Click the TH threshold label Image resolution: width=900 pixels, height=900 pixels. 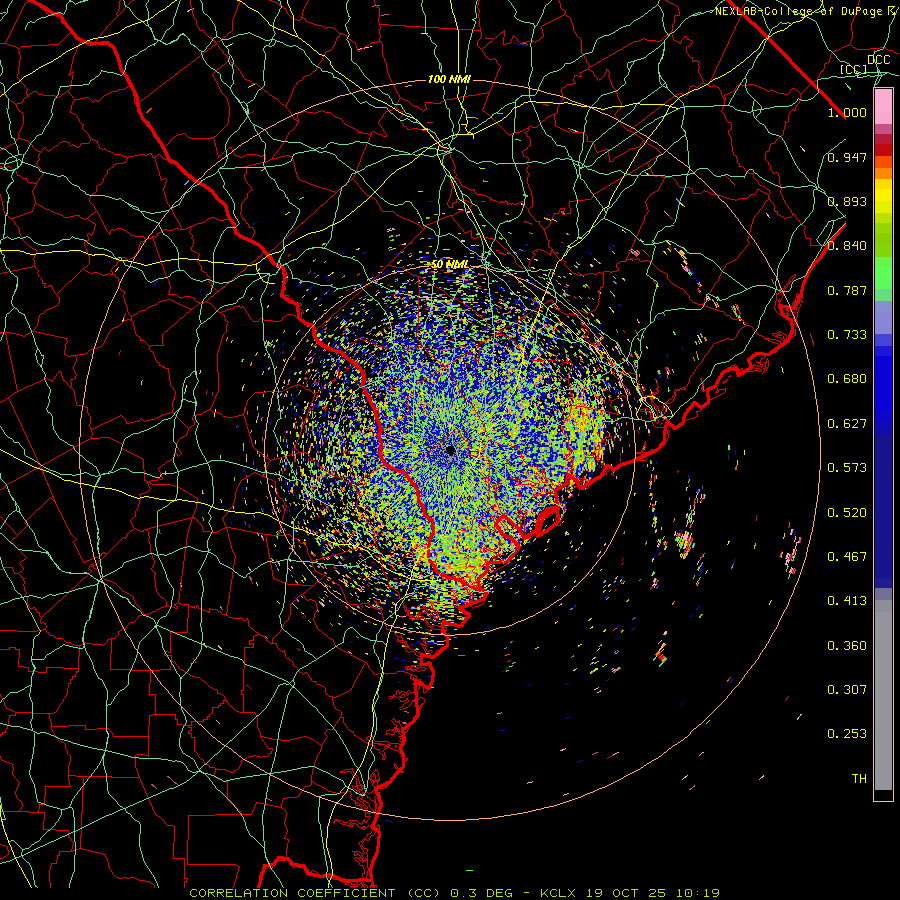(859, 779)
